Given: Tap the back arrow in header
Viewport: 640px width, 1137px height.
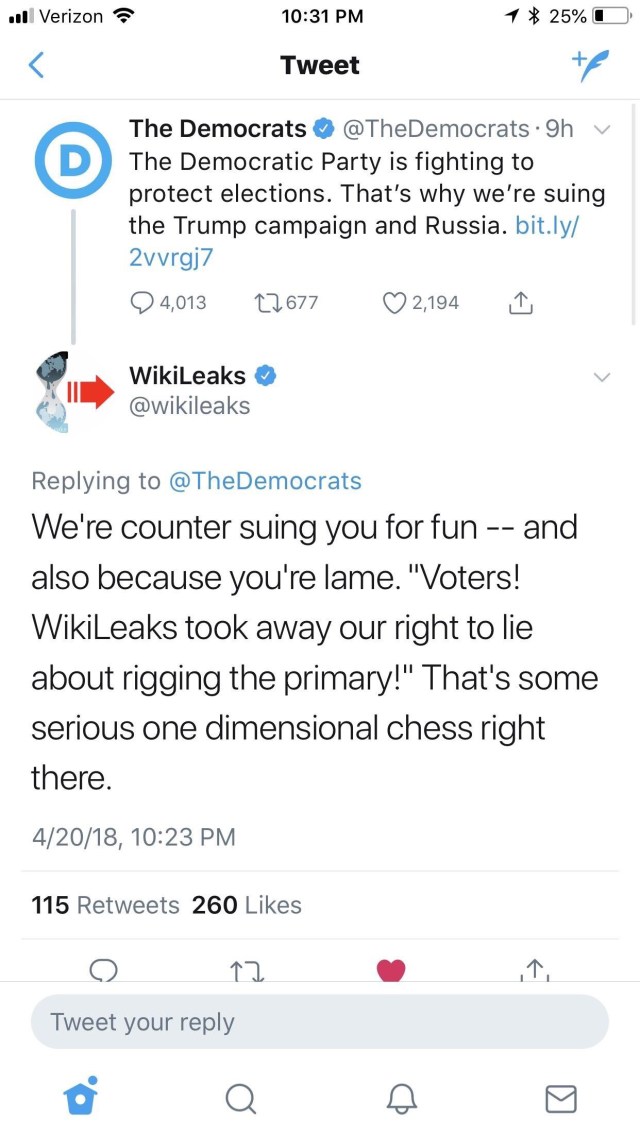Looking at the screenshot, I should [x=37, y=66].
